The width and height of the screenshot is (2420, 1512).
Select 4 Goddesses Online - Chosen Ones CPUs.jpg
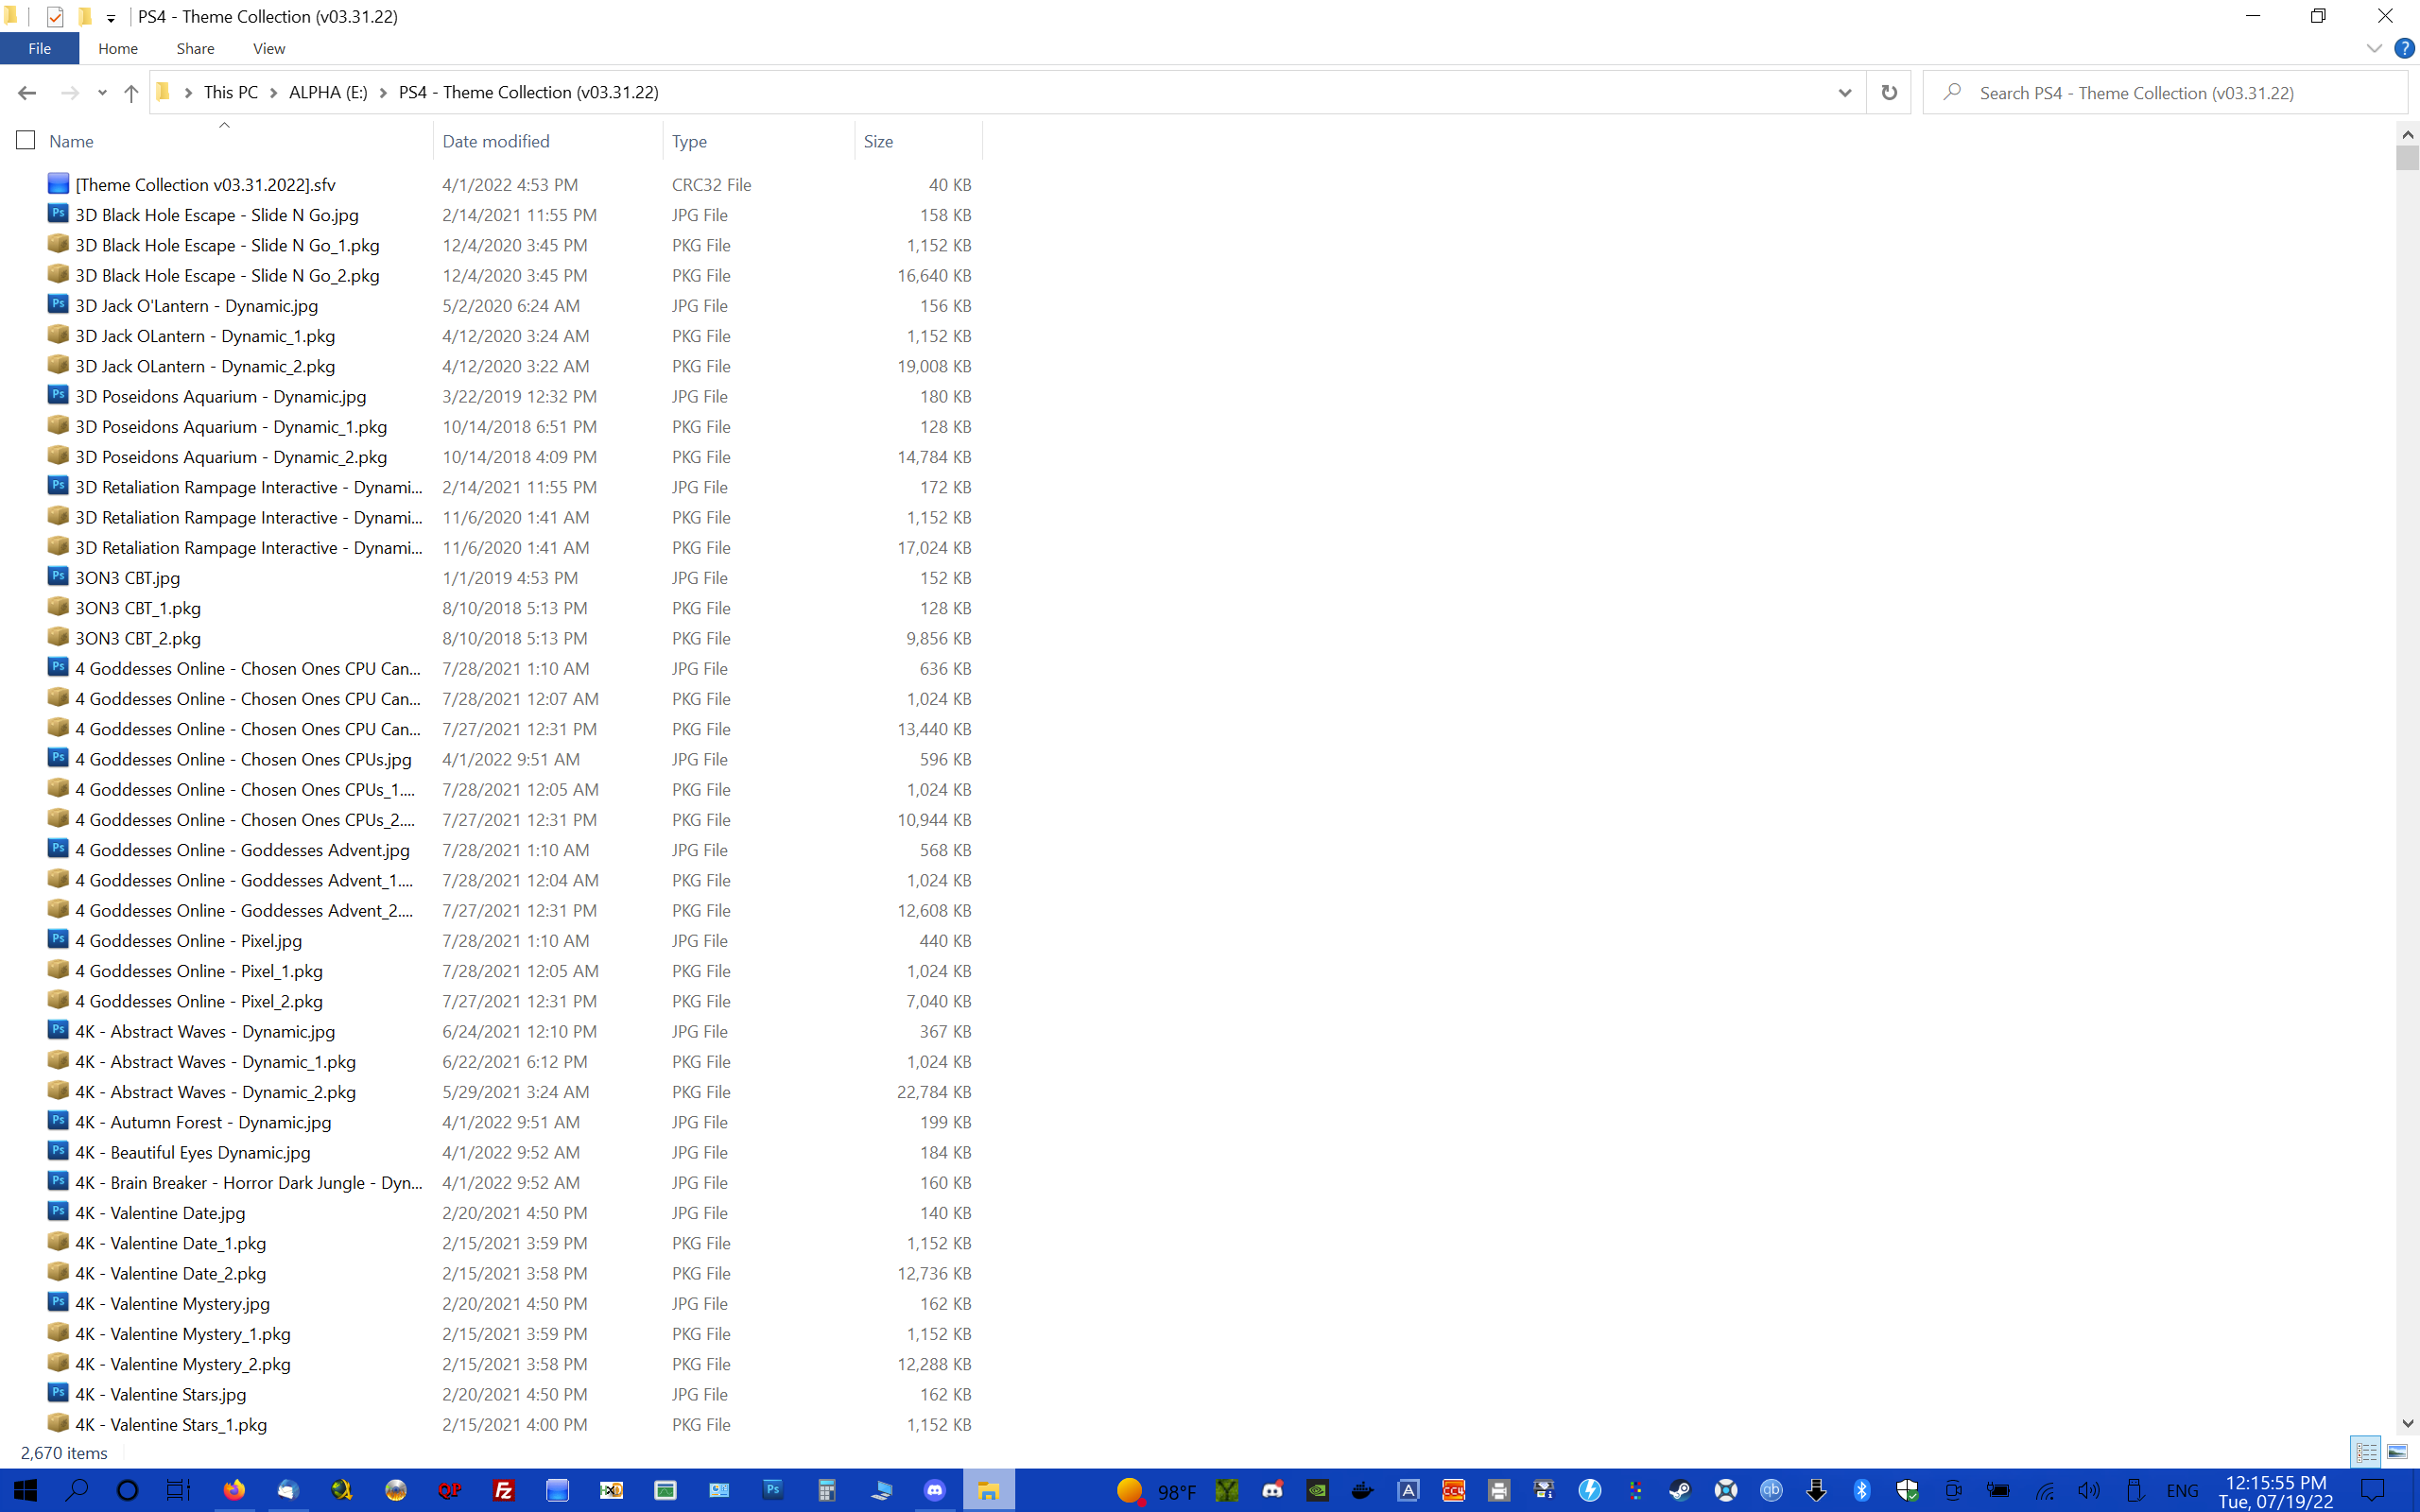coord(244,759)
